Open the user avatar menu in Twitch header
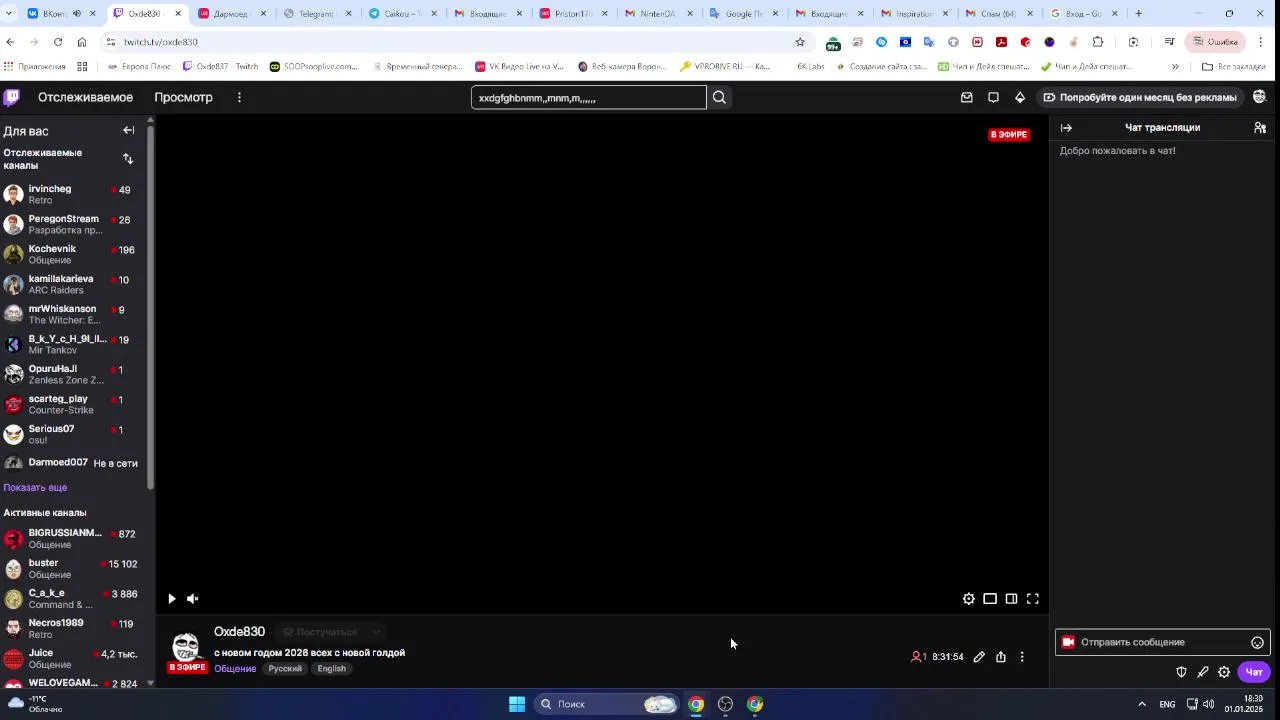Screen dimensions: 1280x720 coord(1260,97)
